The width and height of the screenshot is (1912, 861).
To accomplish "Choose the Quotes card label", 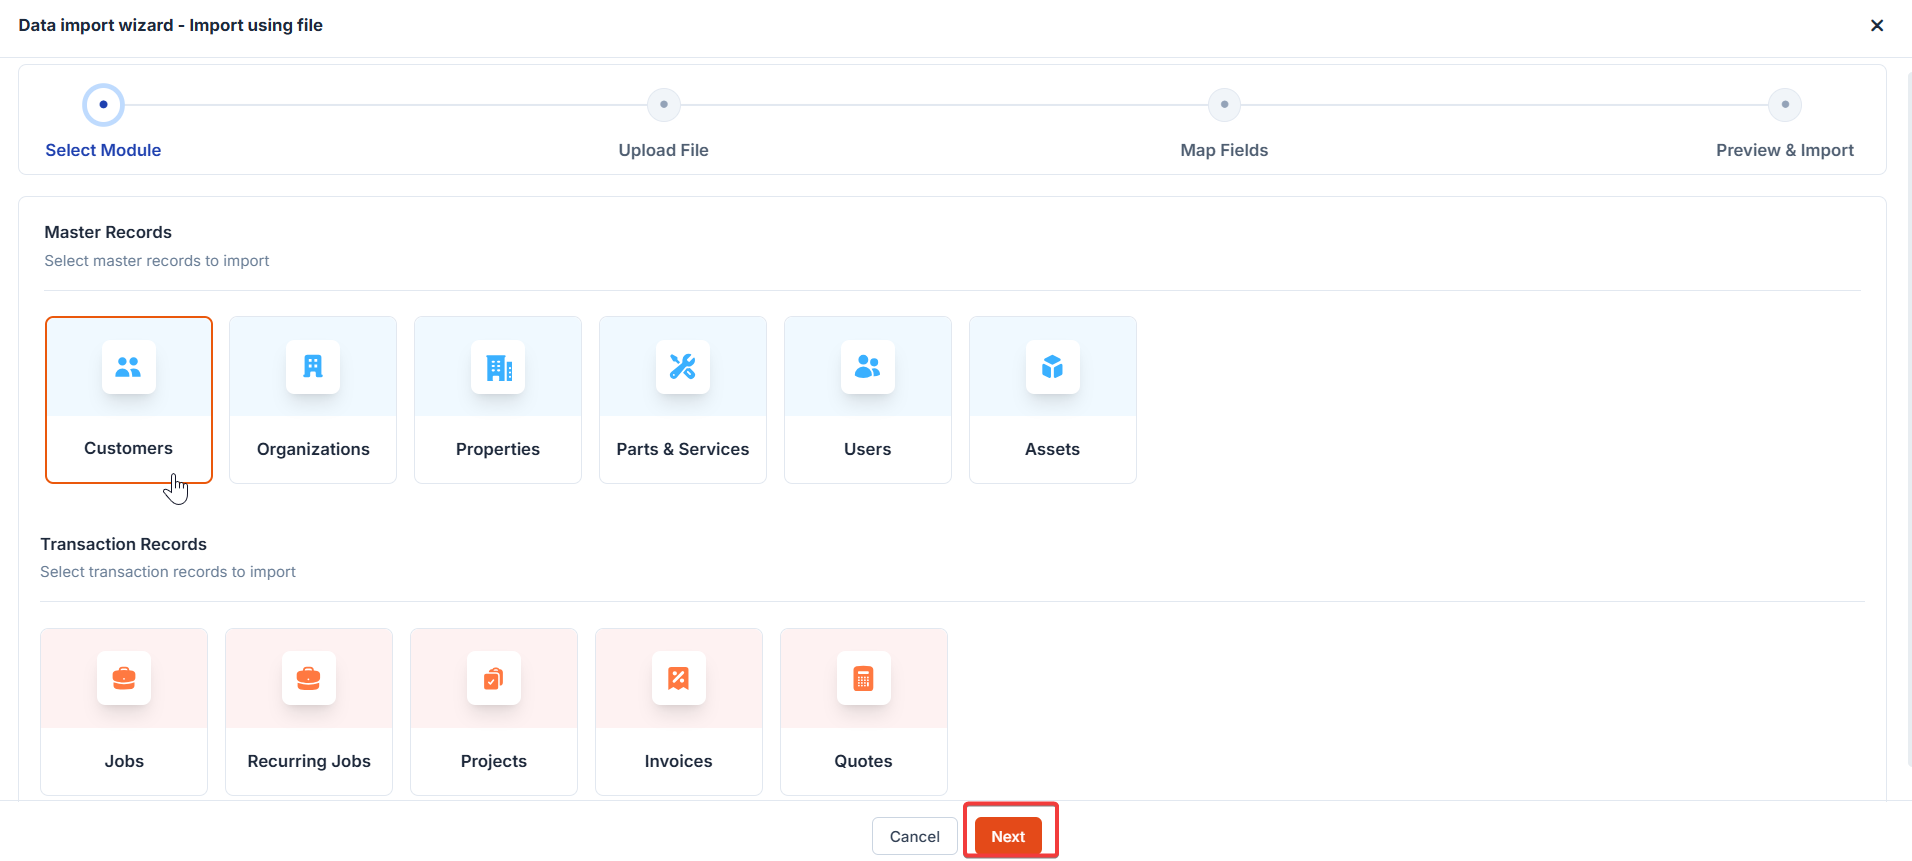I will click(x=864, y=761).
